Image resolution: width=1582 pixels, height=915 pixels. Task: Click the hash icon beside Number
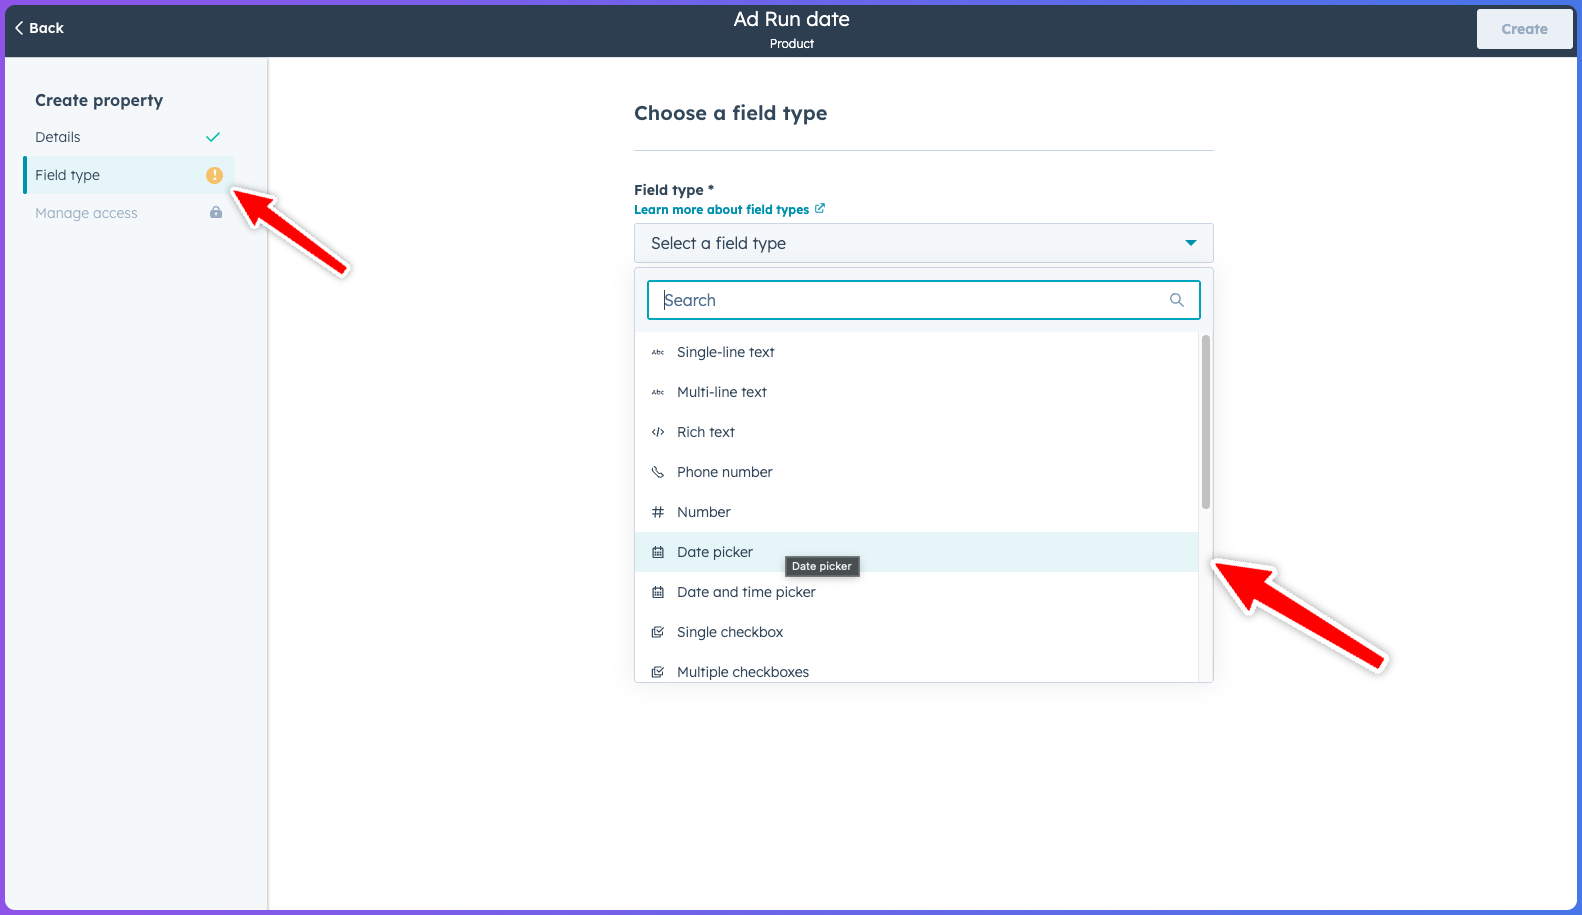658,512
